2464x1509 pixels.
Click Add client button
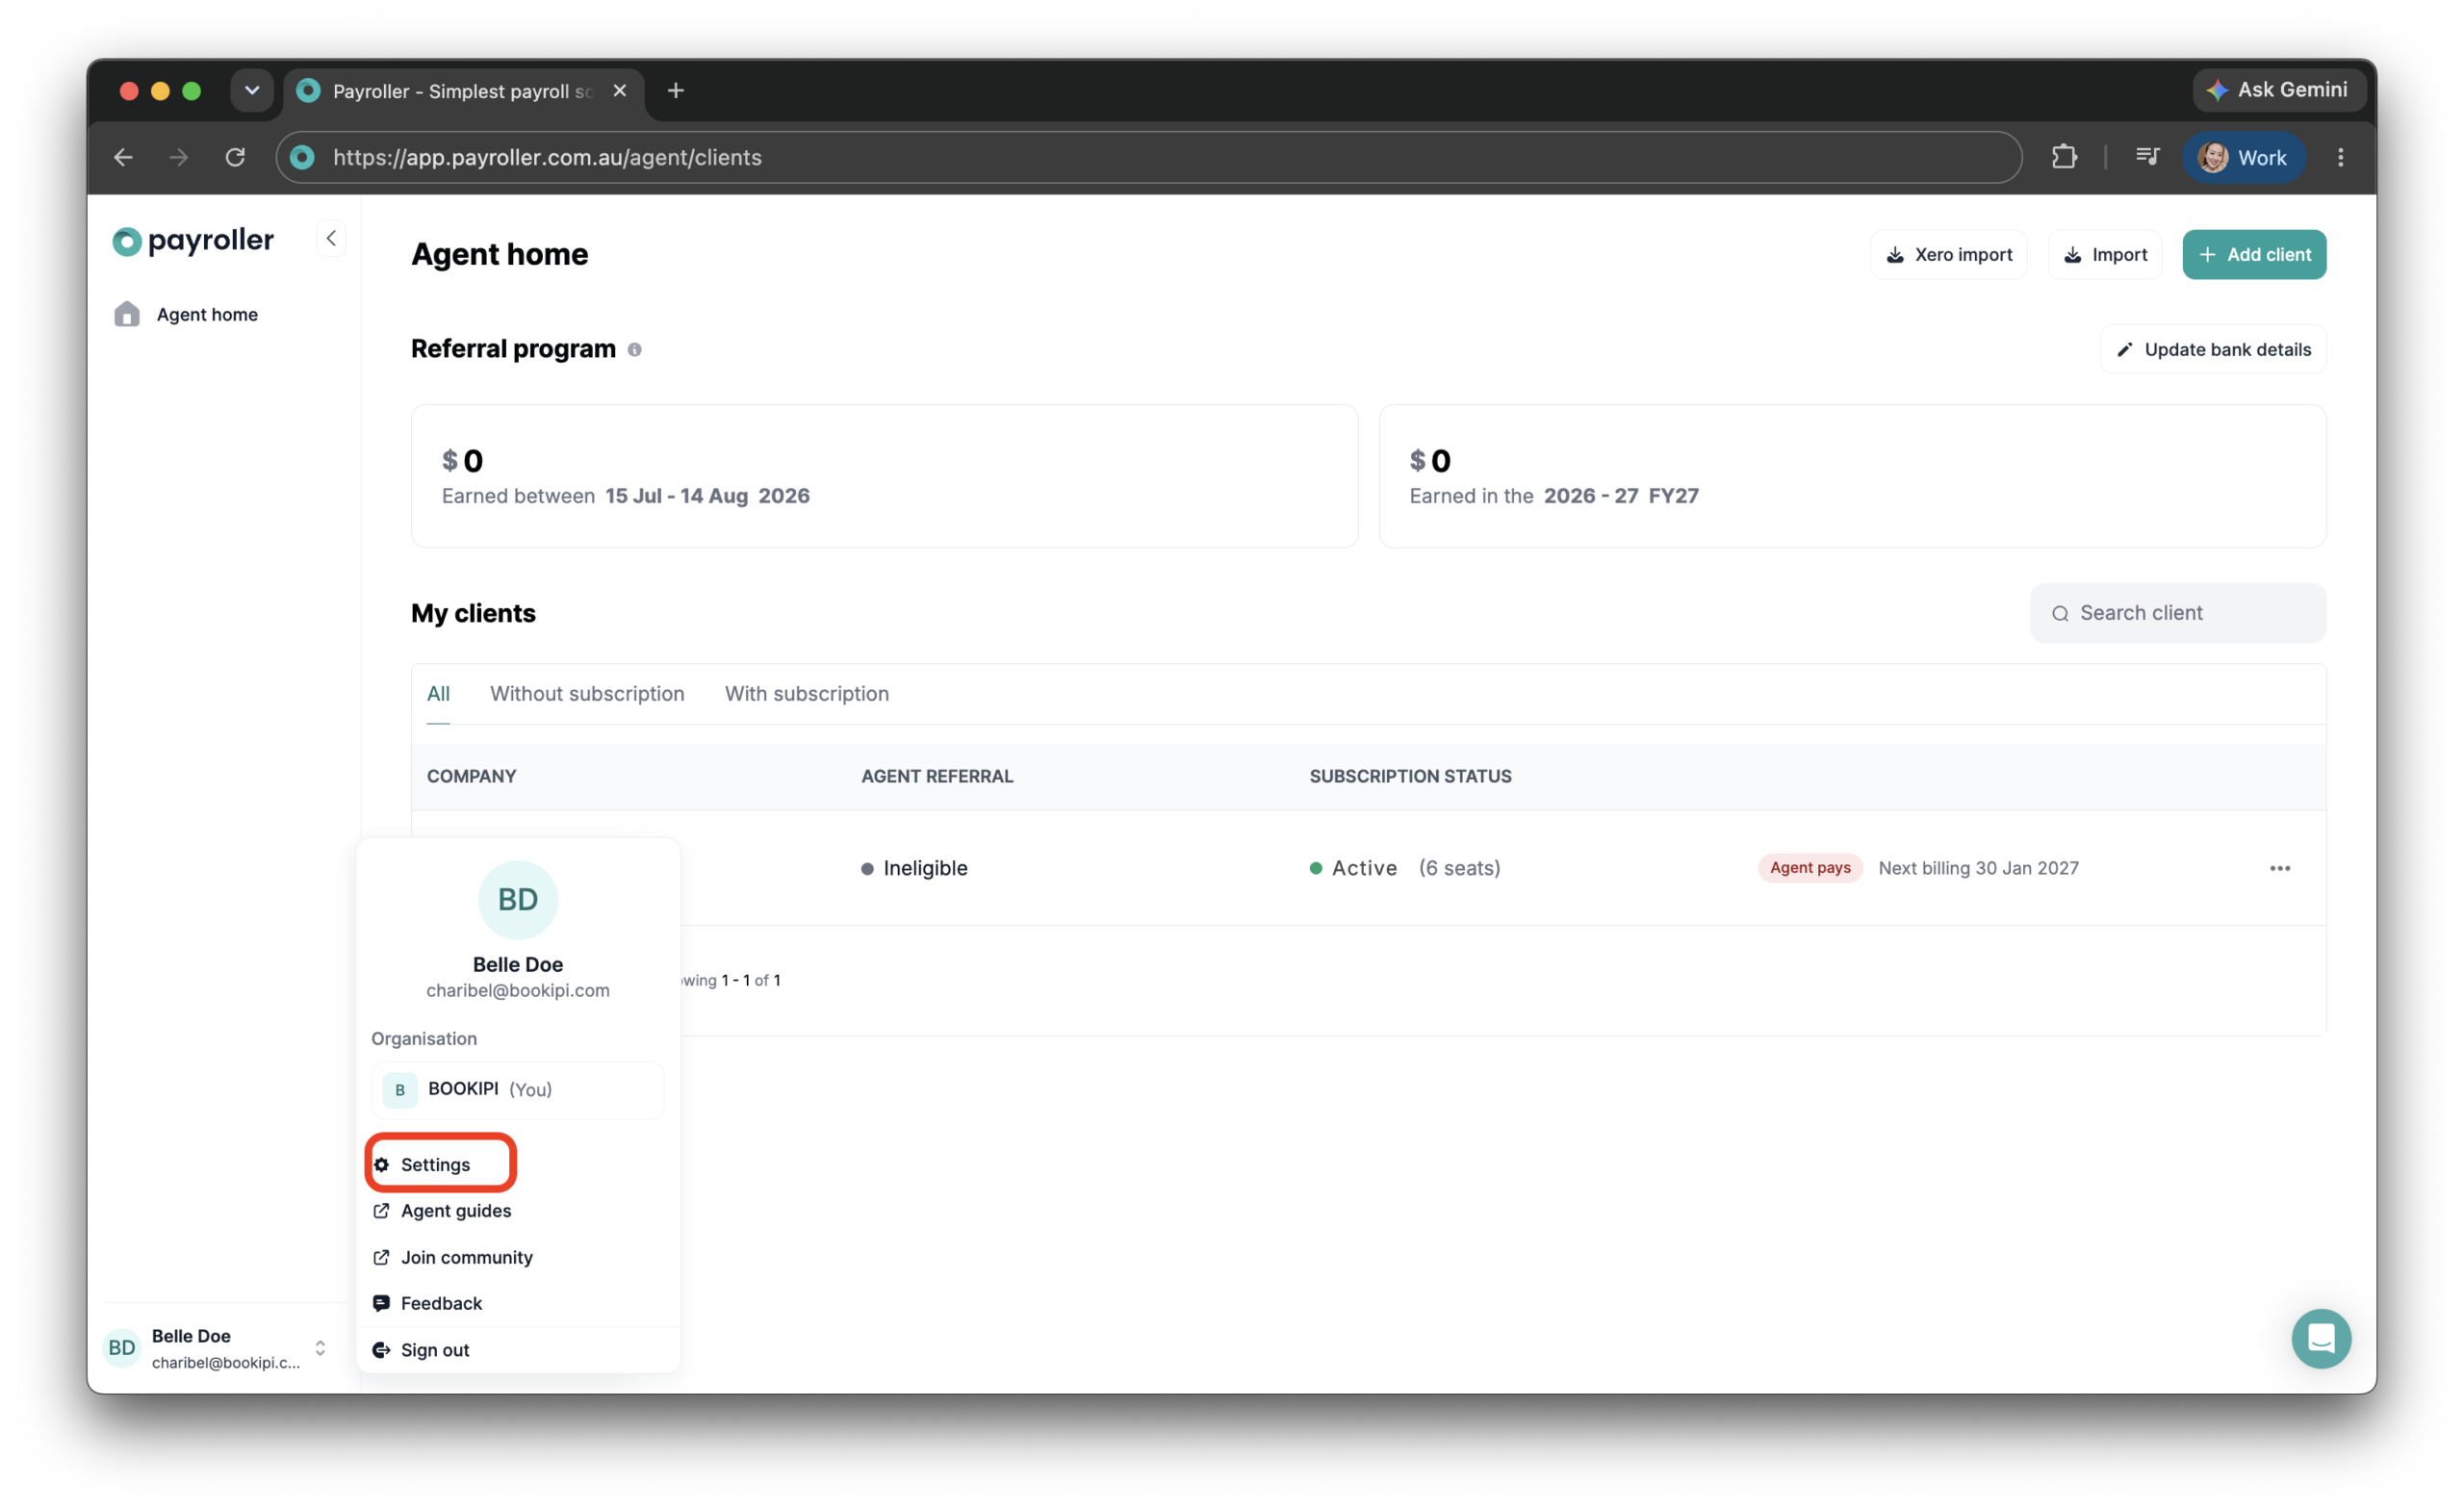2254,254
